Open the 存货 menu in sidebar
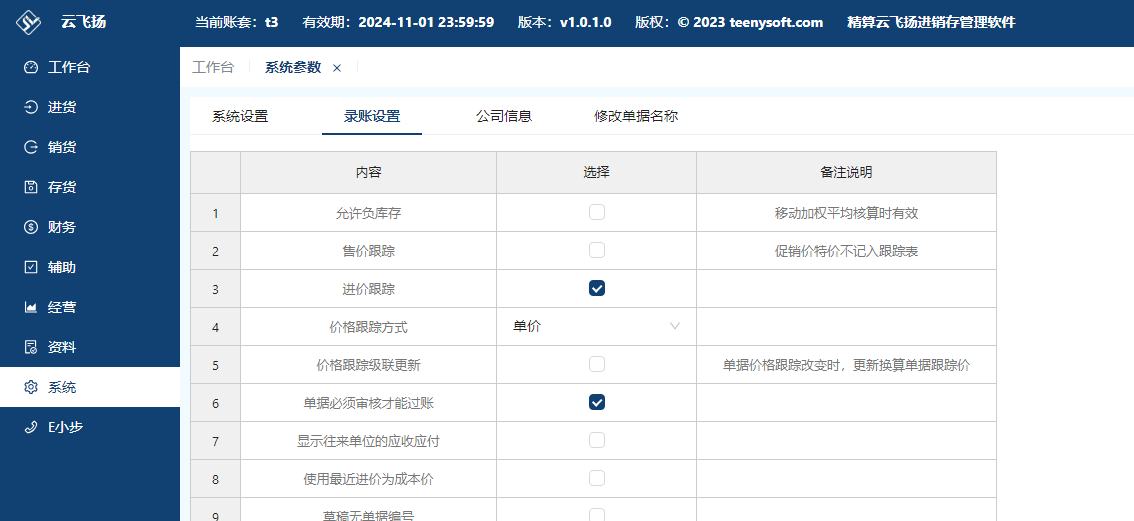This screenshot has height=521, width=1134. (90, 187)
